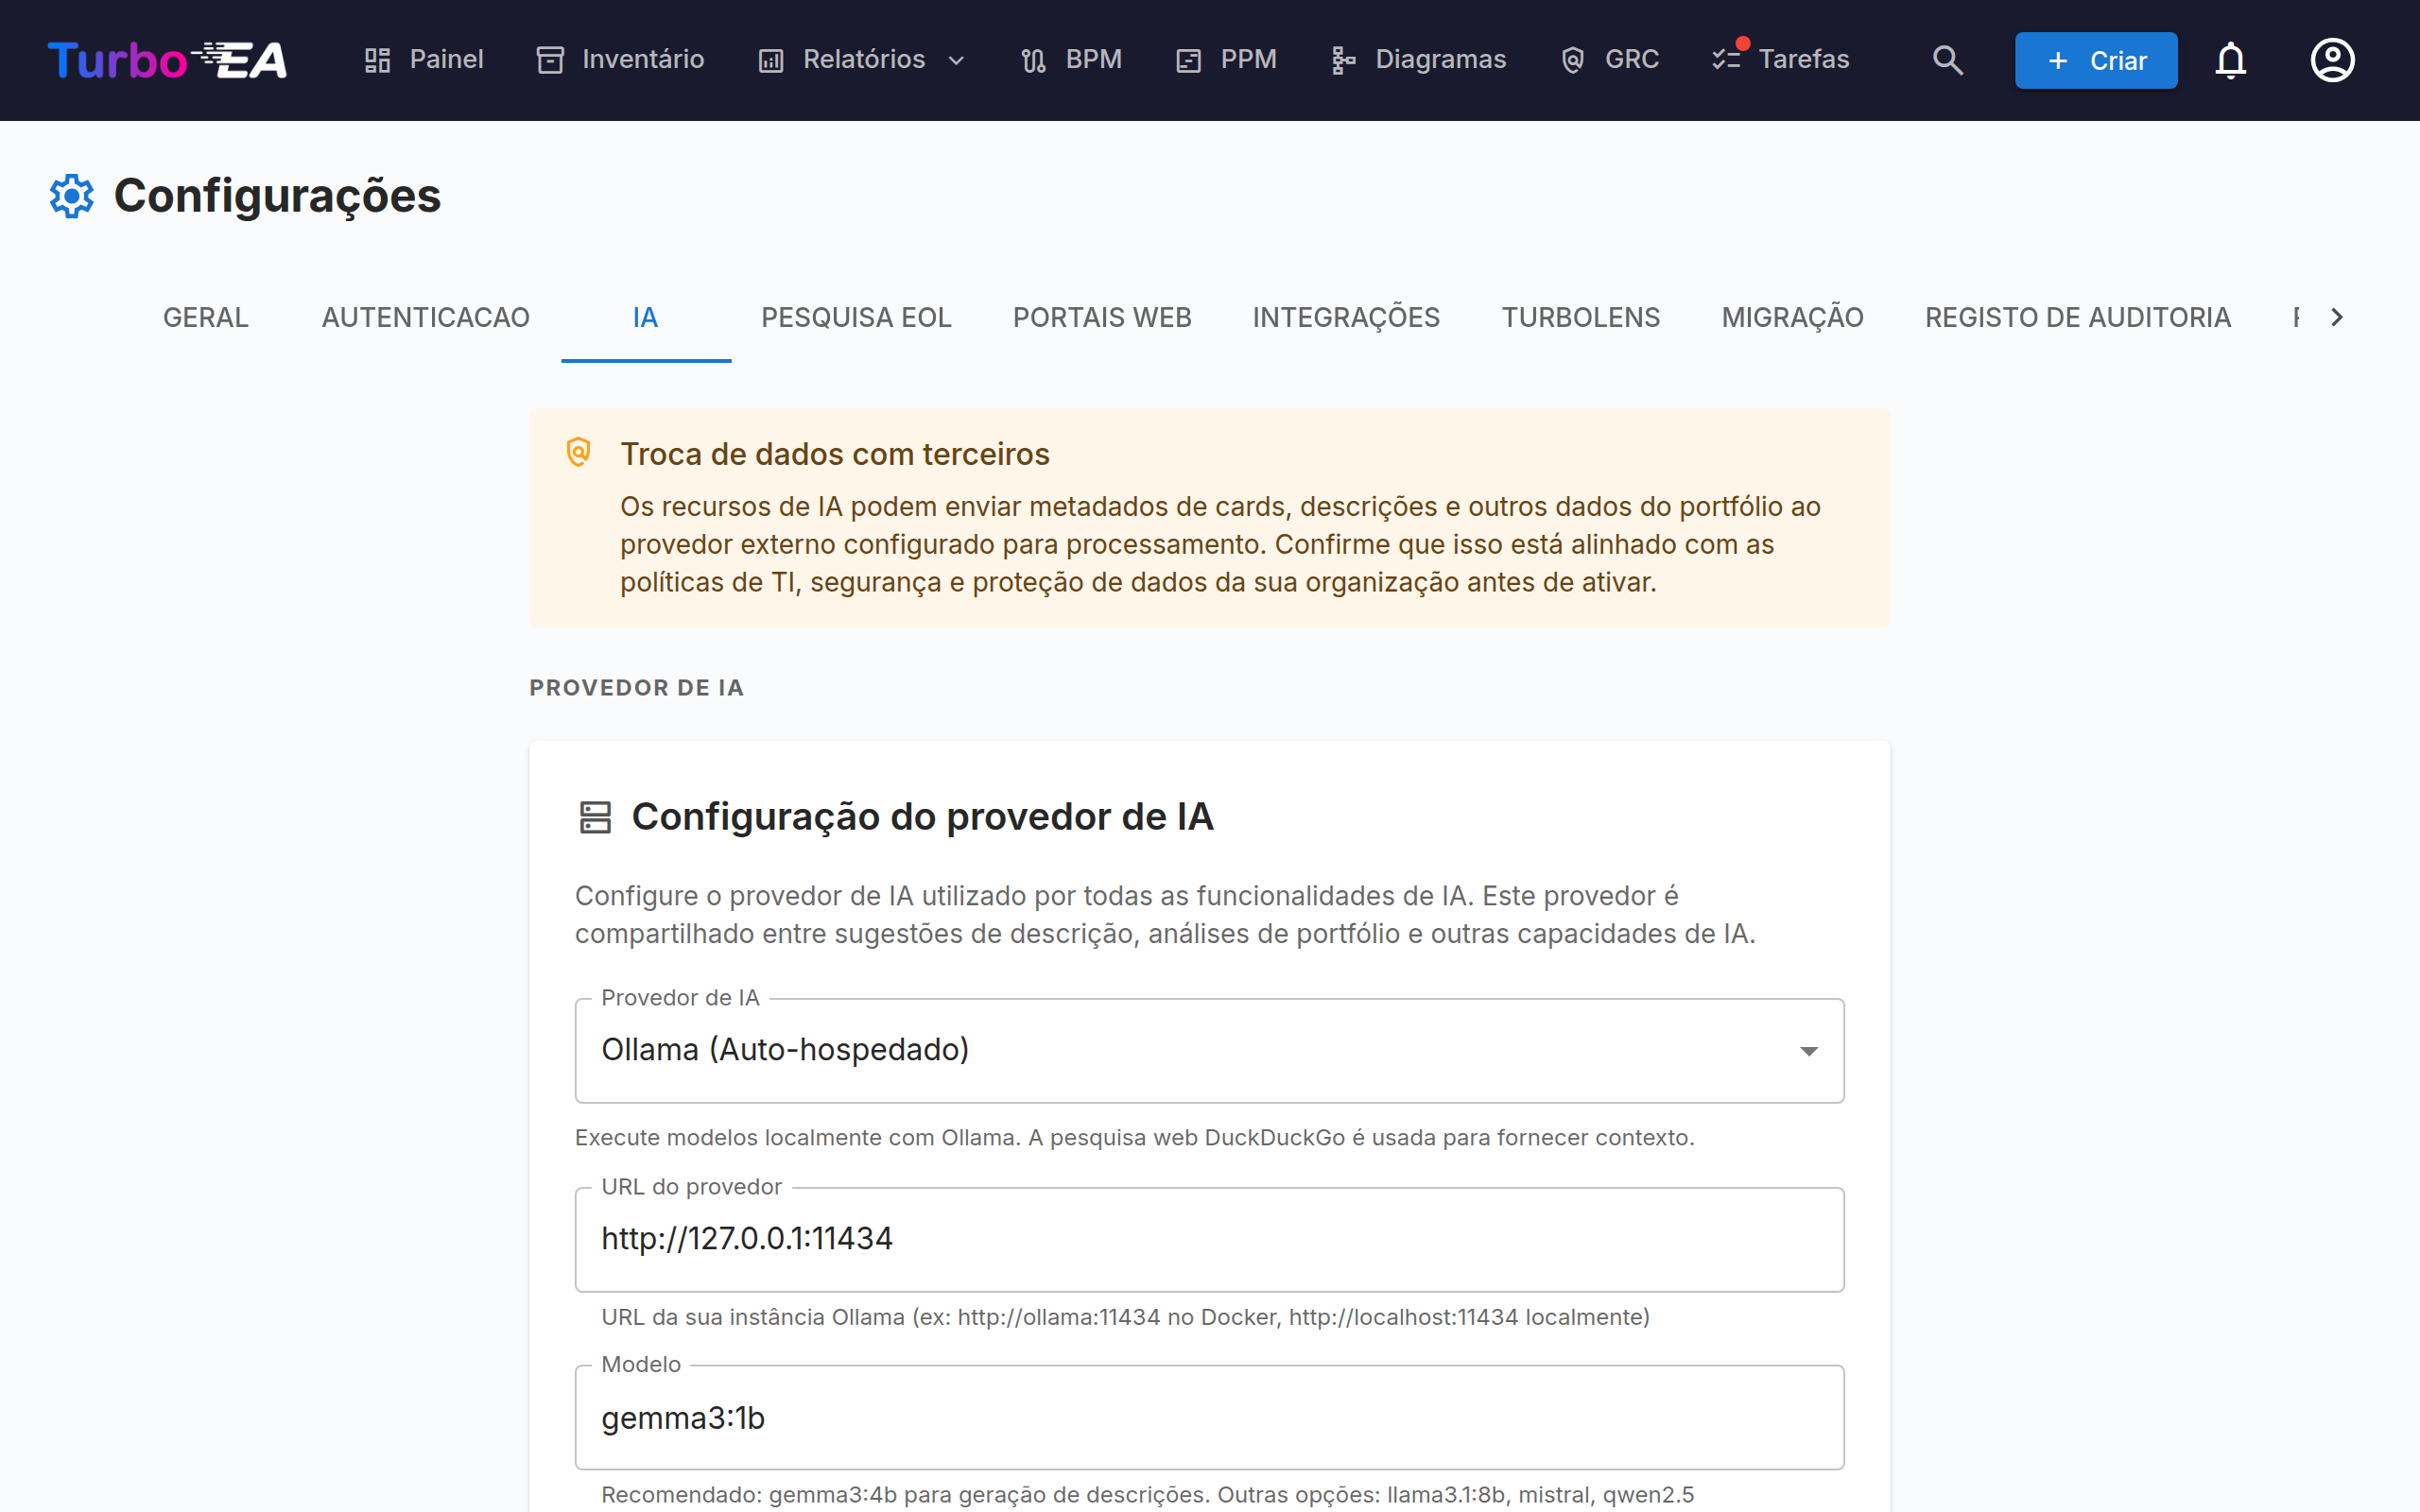Open the PORTAIS WEB tab
The image size is (2420, 1512).
pyautogui.click(x=1102, y=317)
